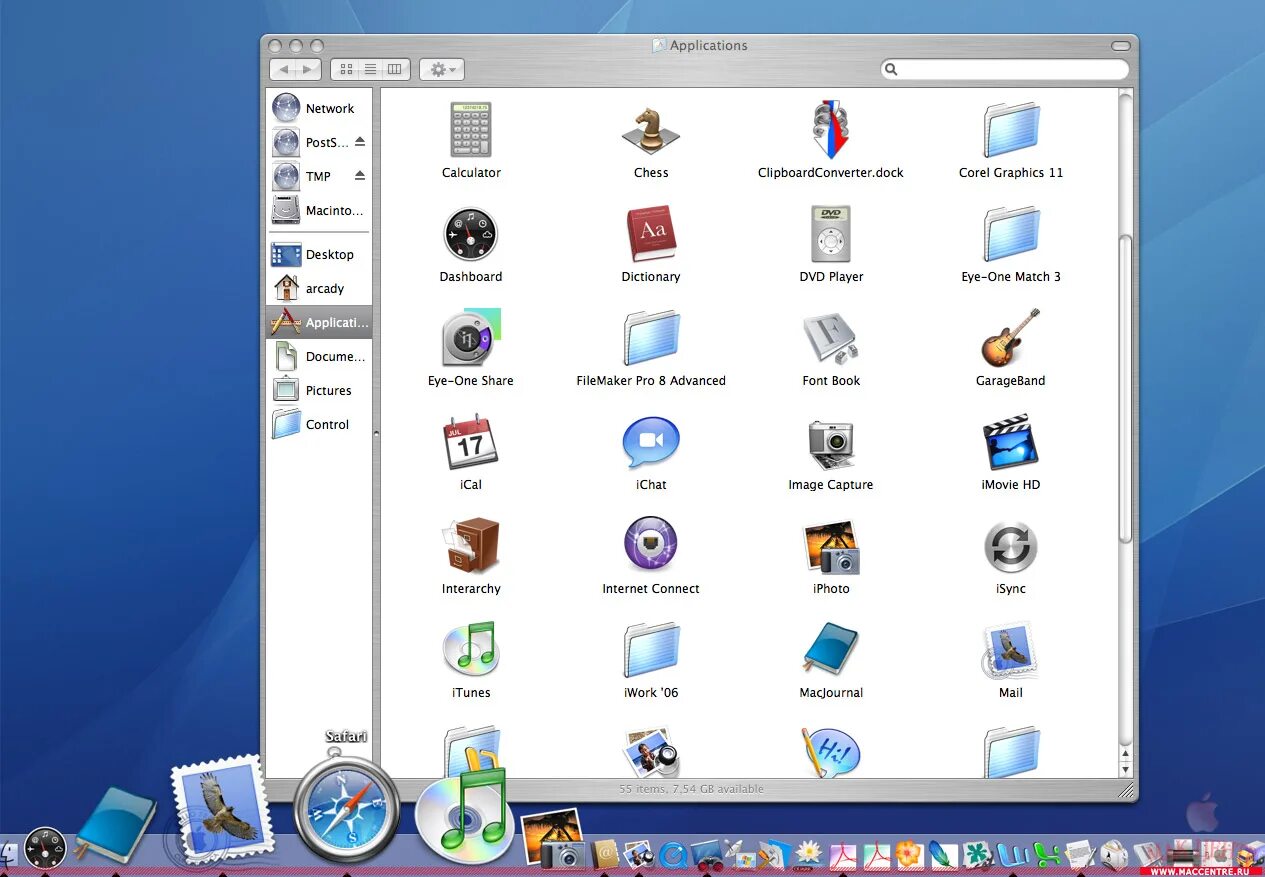1265x877 pixels.
Task: Select the GarageBand guitar icon
Action: [x=1011, y=338]
